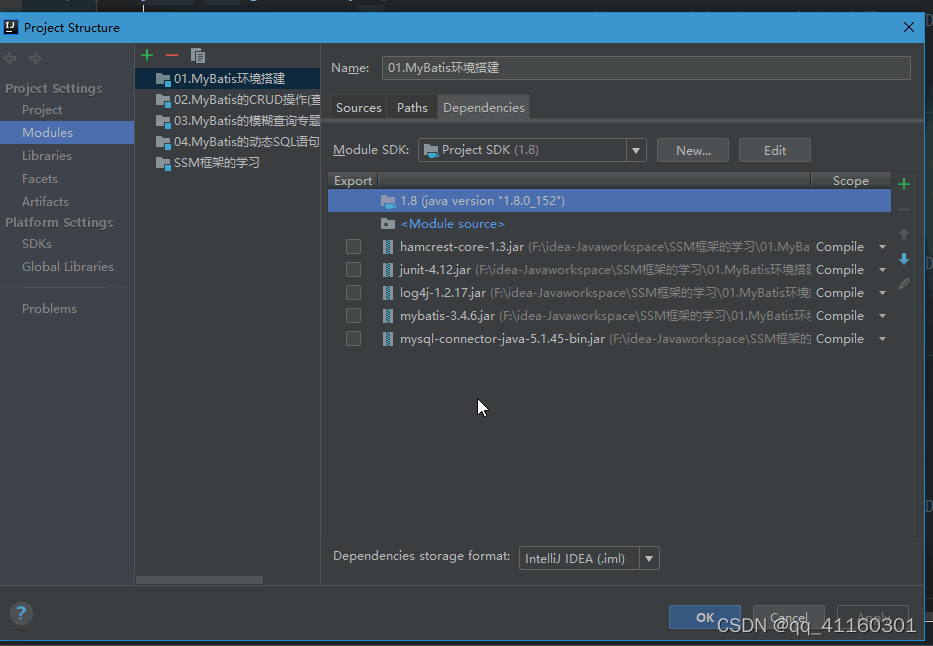Viewport: 933px width, 646px height.
Task: Select module 01.MyBatis环境搭建
Action: click(227, 79)
